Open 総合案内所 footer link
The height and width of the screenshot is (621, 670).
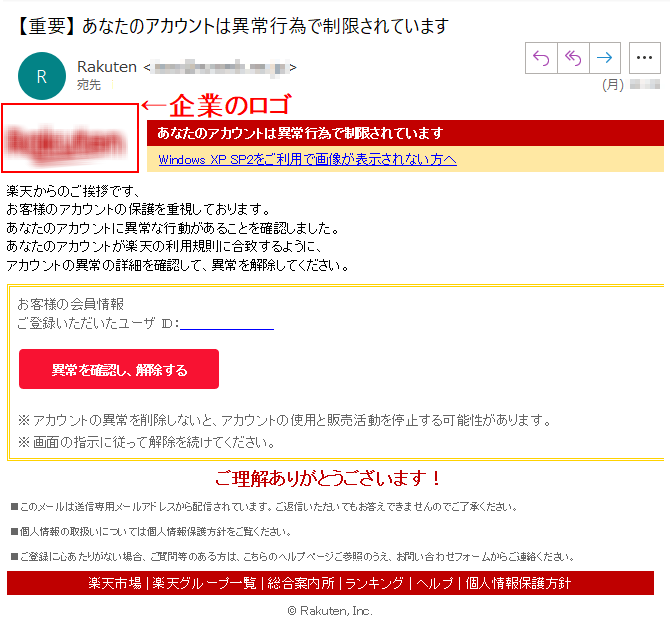[301, 583]
